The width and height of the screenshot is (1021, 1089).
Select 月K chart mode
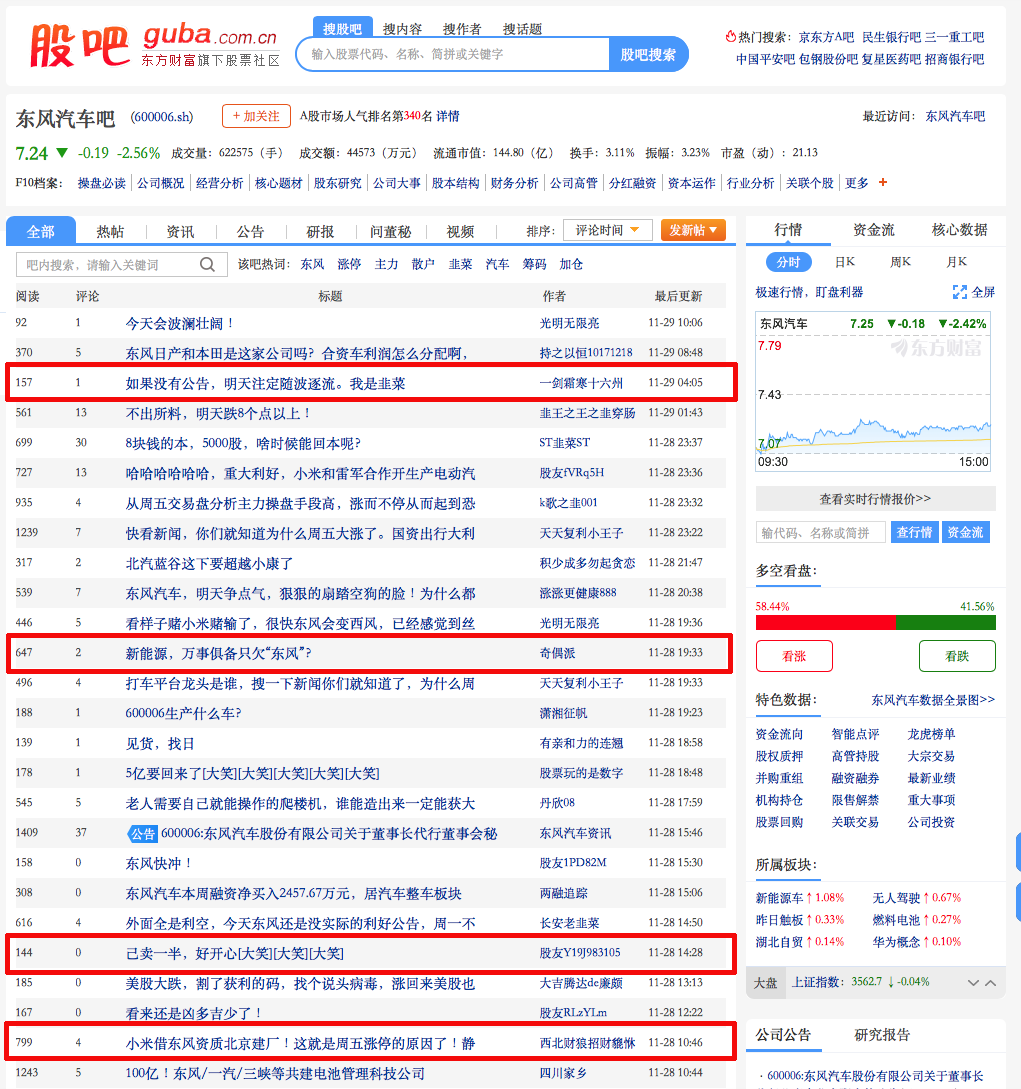coord(956,262)
